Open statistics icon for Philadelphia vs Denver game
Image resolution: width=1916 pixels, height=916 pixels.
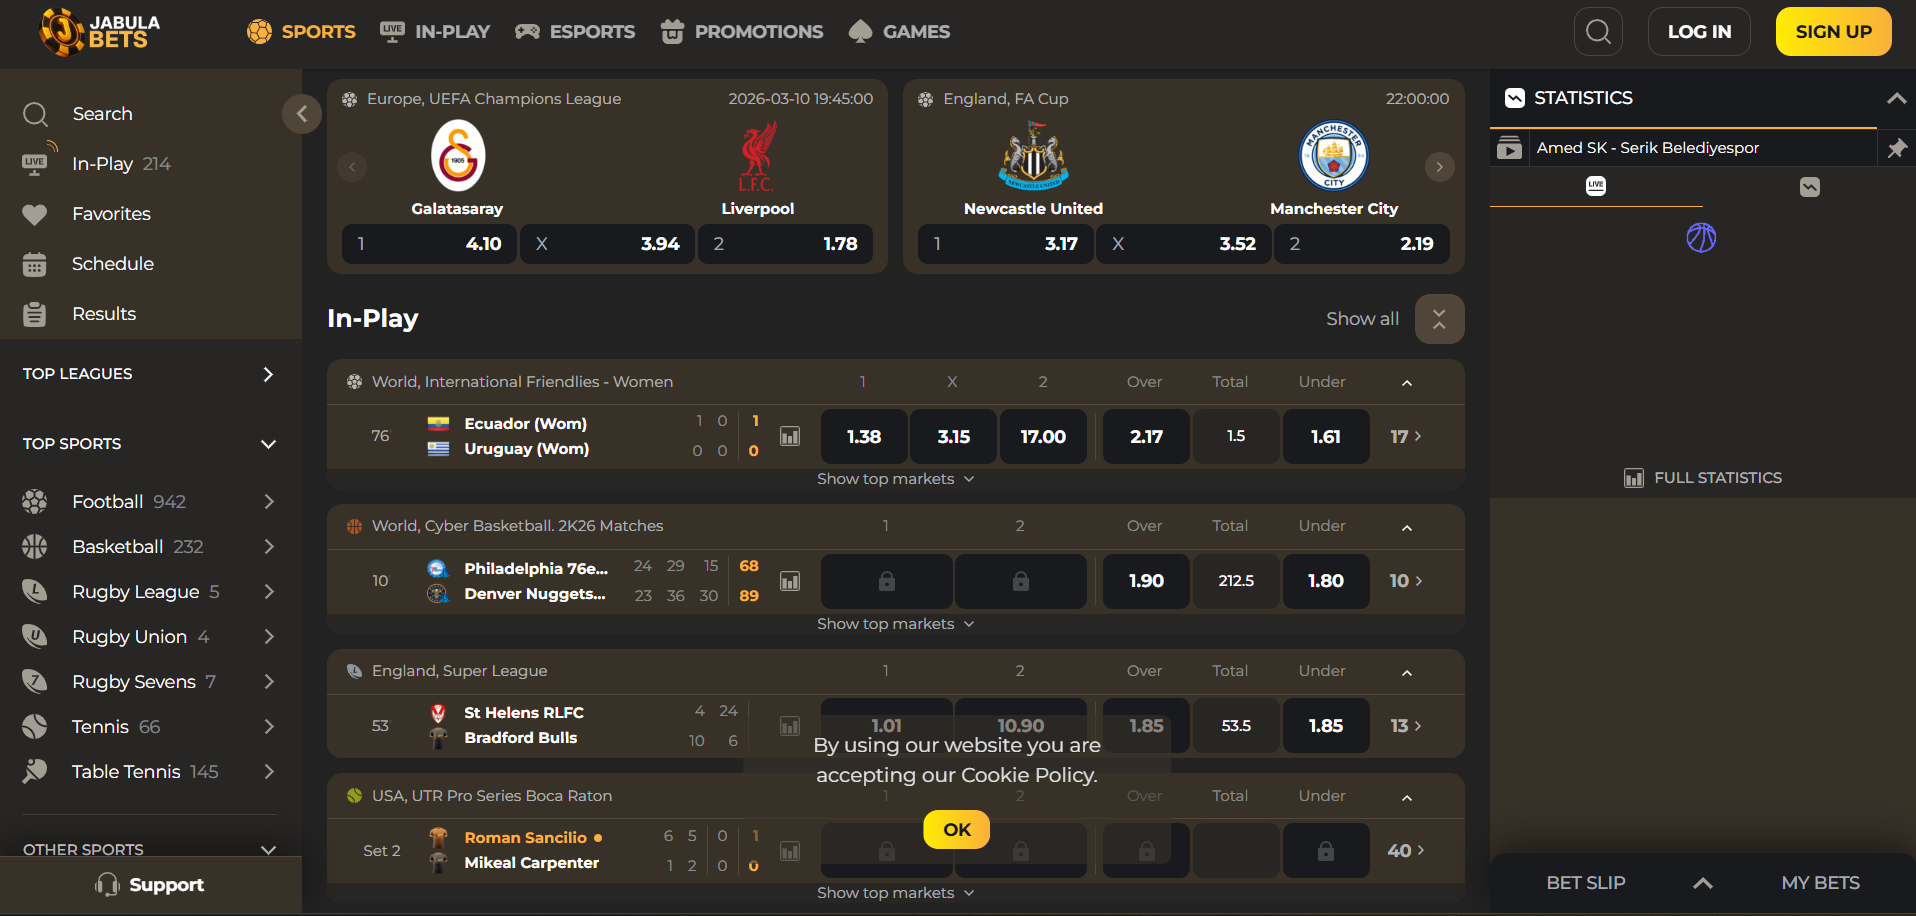pyautogui.click(x=790, y=581)
